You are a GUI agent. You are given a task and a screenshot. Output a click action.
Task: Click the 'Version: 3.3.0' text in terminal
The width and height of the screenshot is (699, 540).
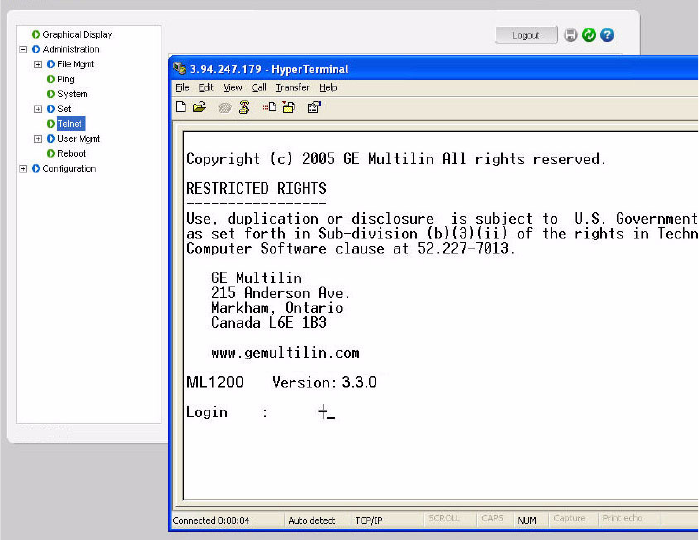[325, 382]
